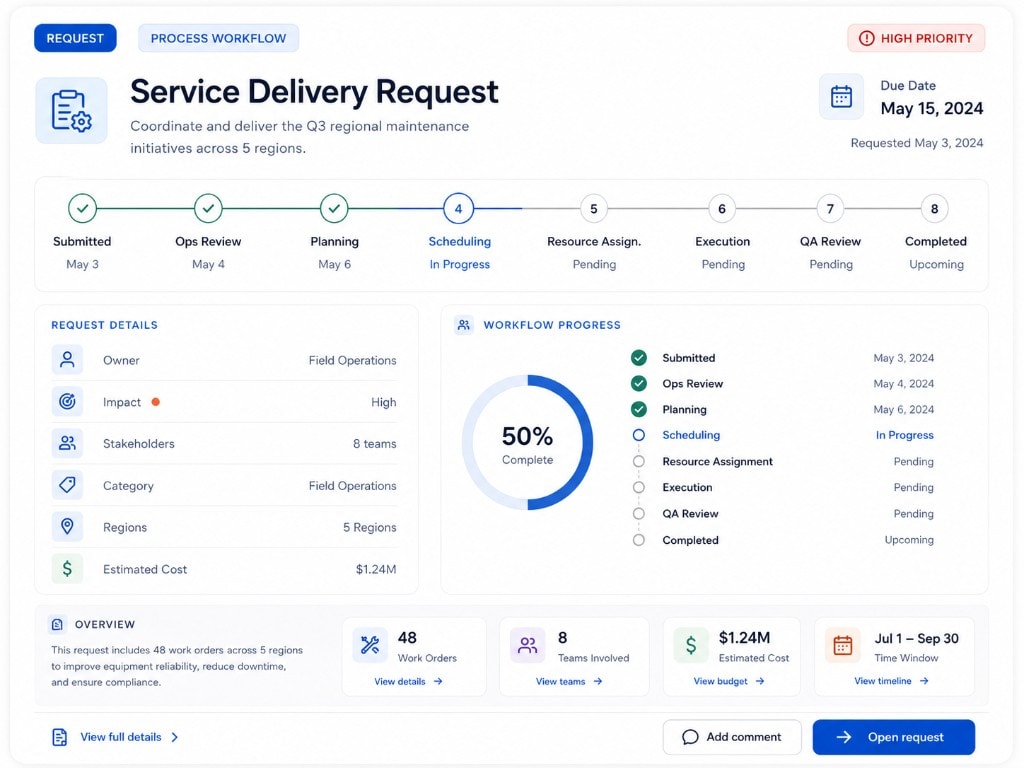This screenshot has width=1024, height=768.
Task: Click the document icon beside View full details
Action: [59, 737]
